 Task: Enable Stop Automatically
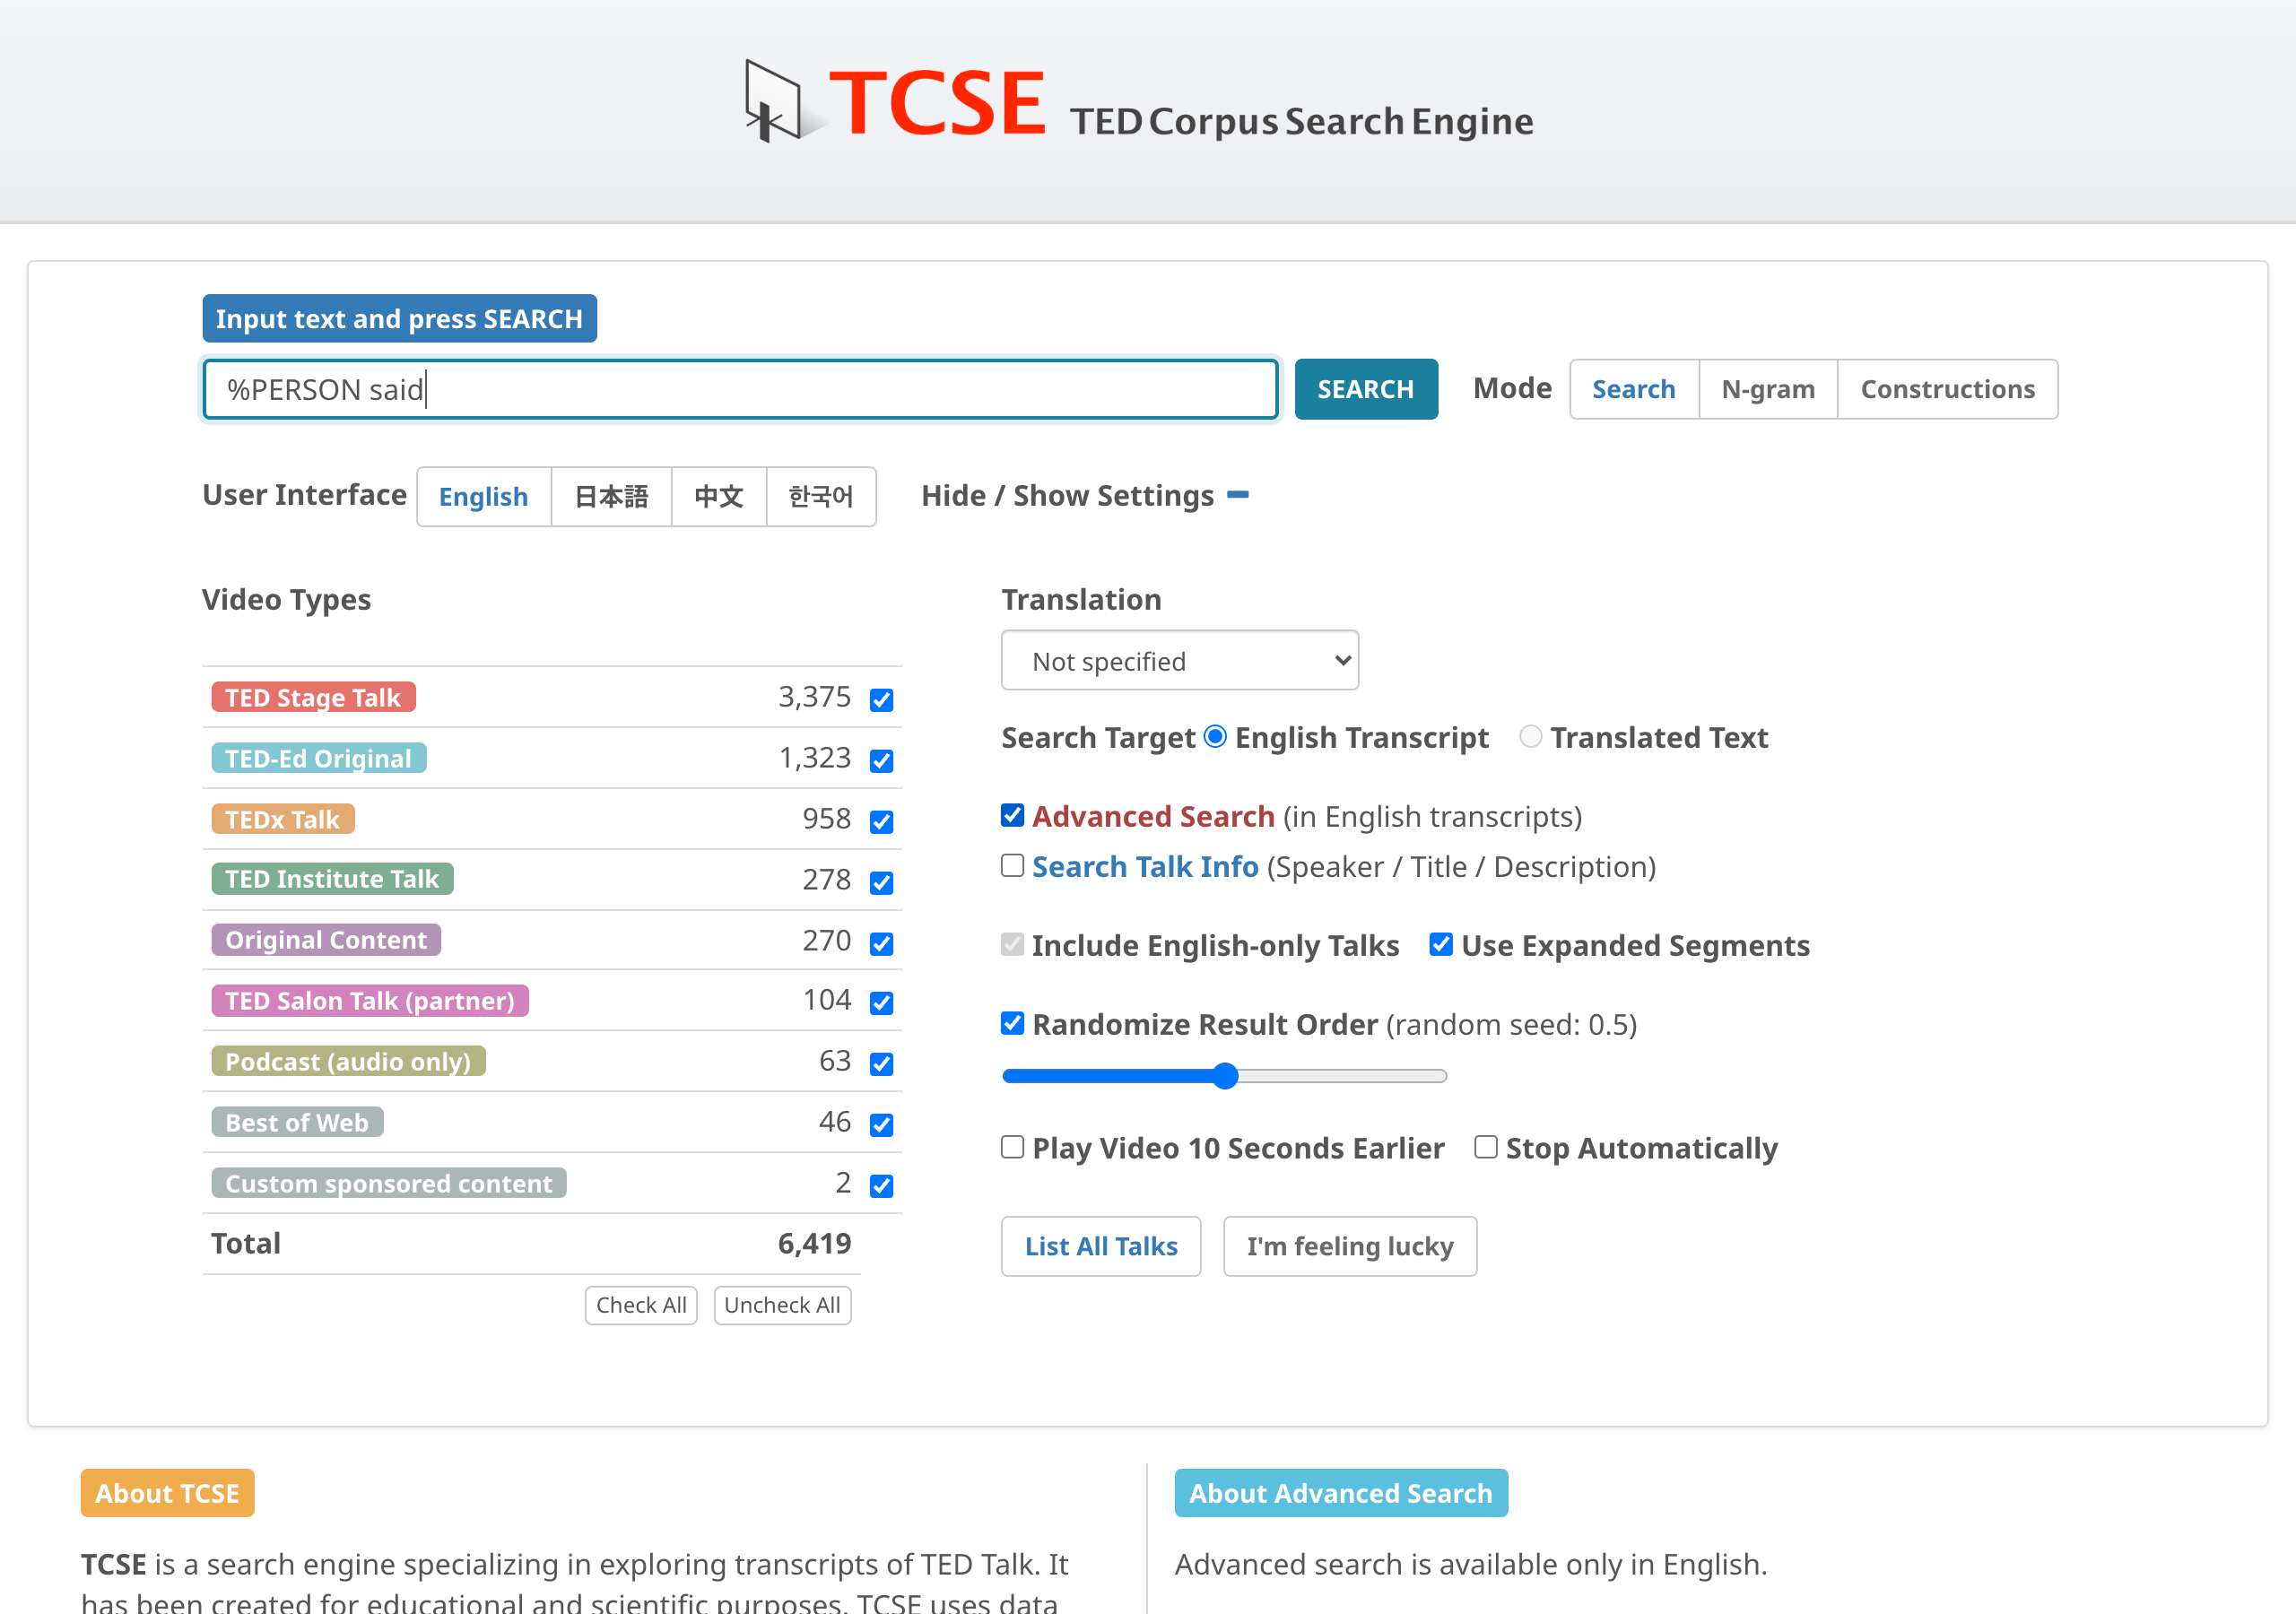pos(1484,1147)
